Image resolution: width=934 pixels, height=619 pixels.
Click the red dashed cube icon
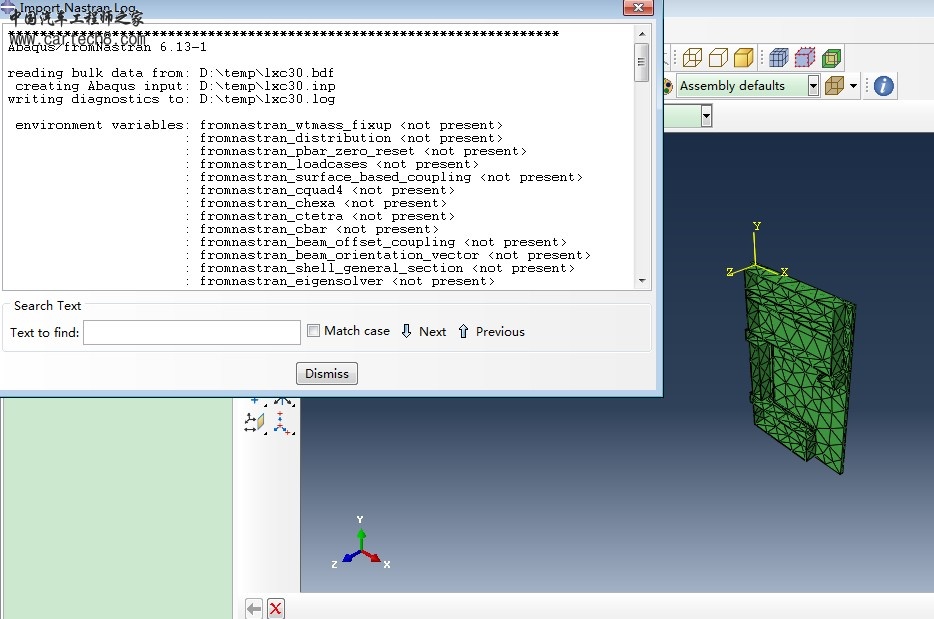pyautogui.click(x=805, y=57)
